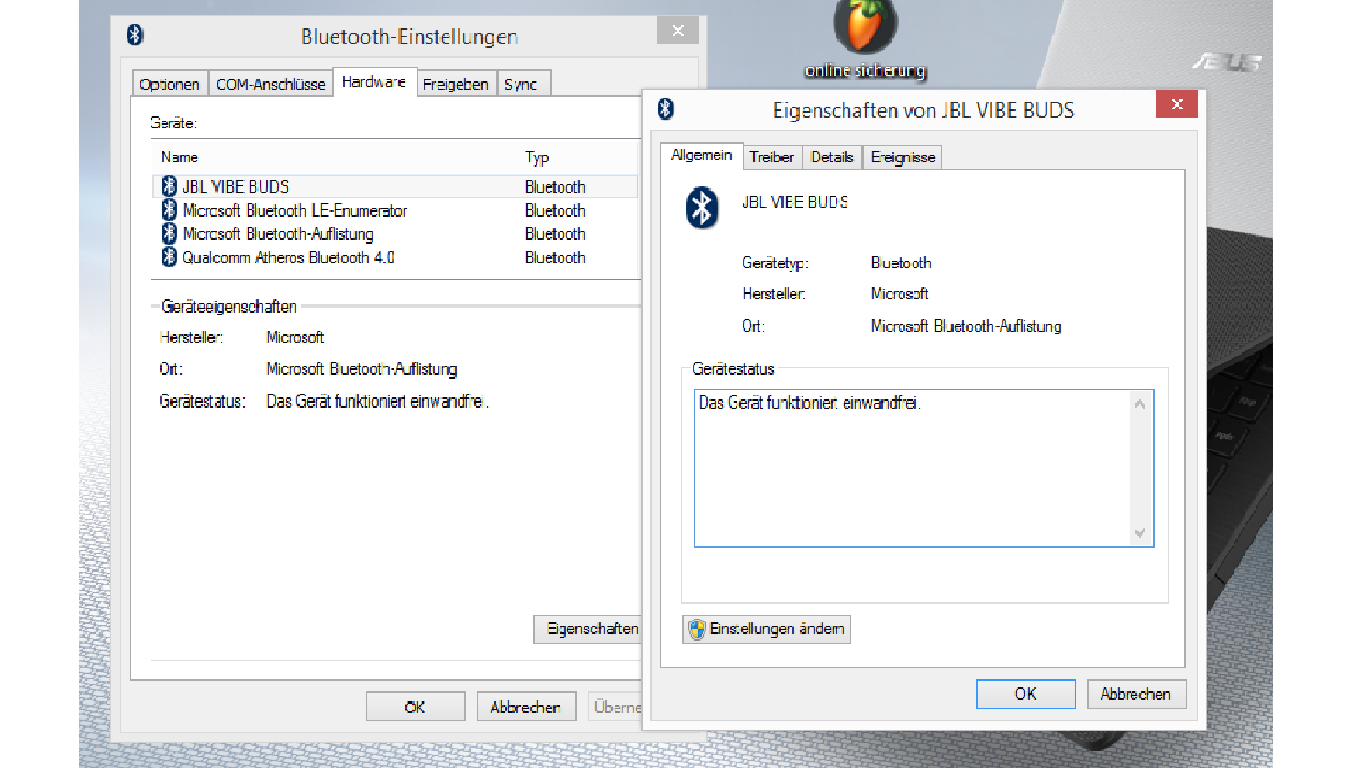This screenshot has width=1366, height=768.
Task: Select Microsoft Bluetooth-Auflistung in device list
Action: (397, 233)
